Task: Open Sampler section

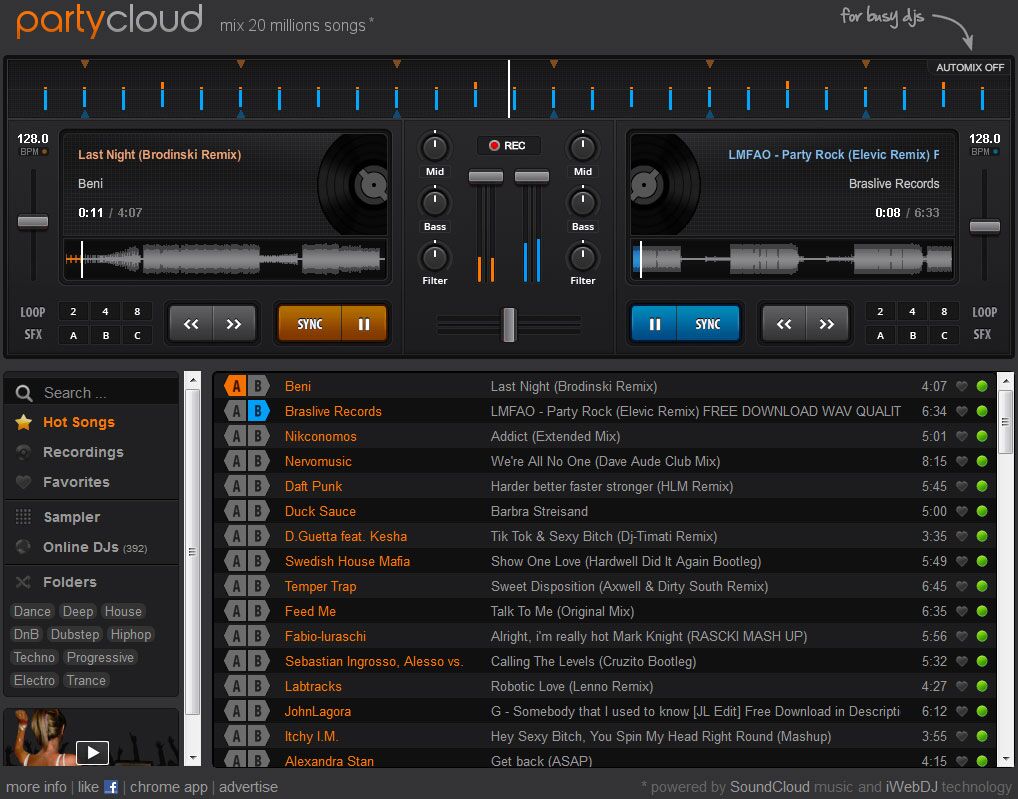Action: [x=71, y=517]
